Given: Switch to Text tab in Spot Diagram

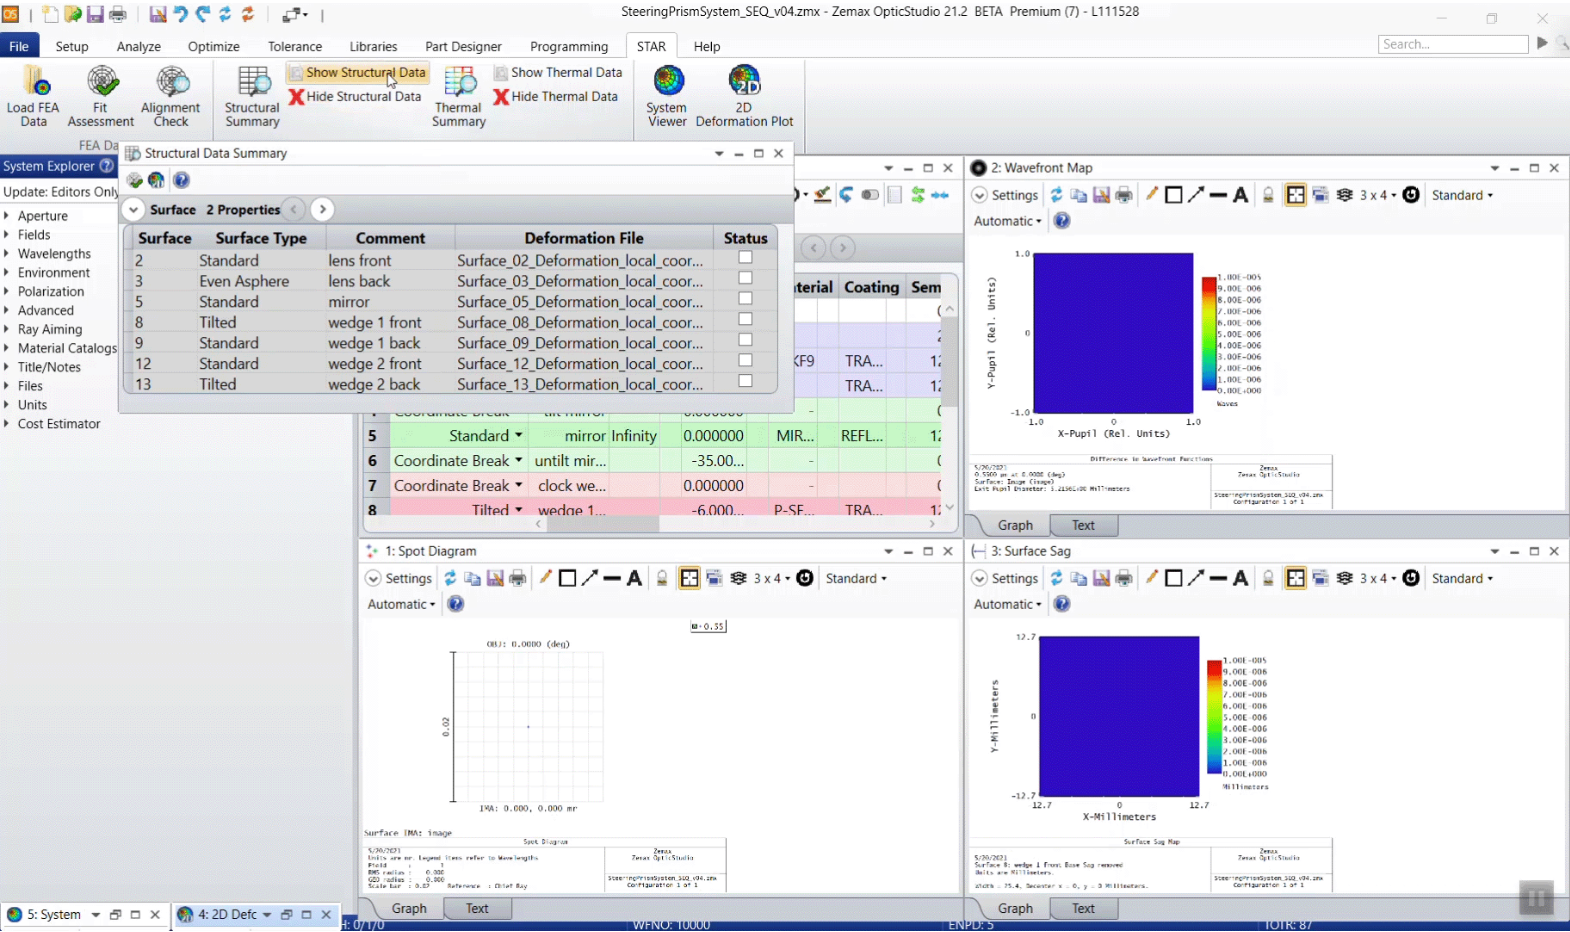Looking at the screenshot, I should (x=477, y=908).
